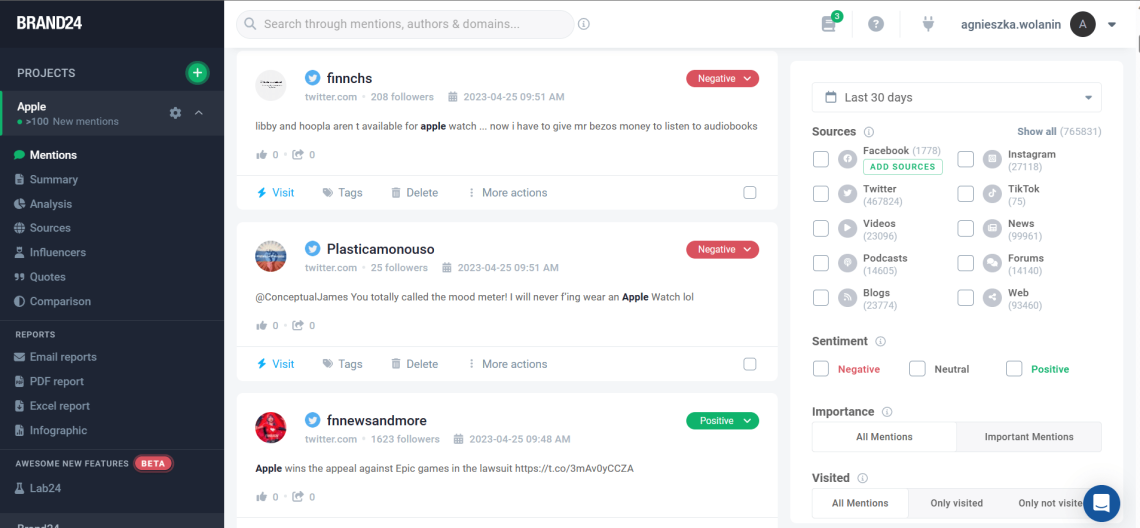This screenshot has width=1140, height=528.
Task: Open the Analysis section in sidebar
Action: [50, 204]
